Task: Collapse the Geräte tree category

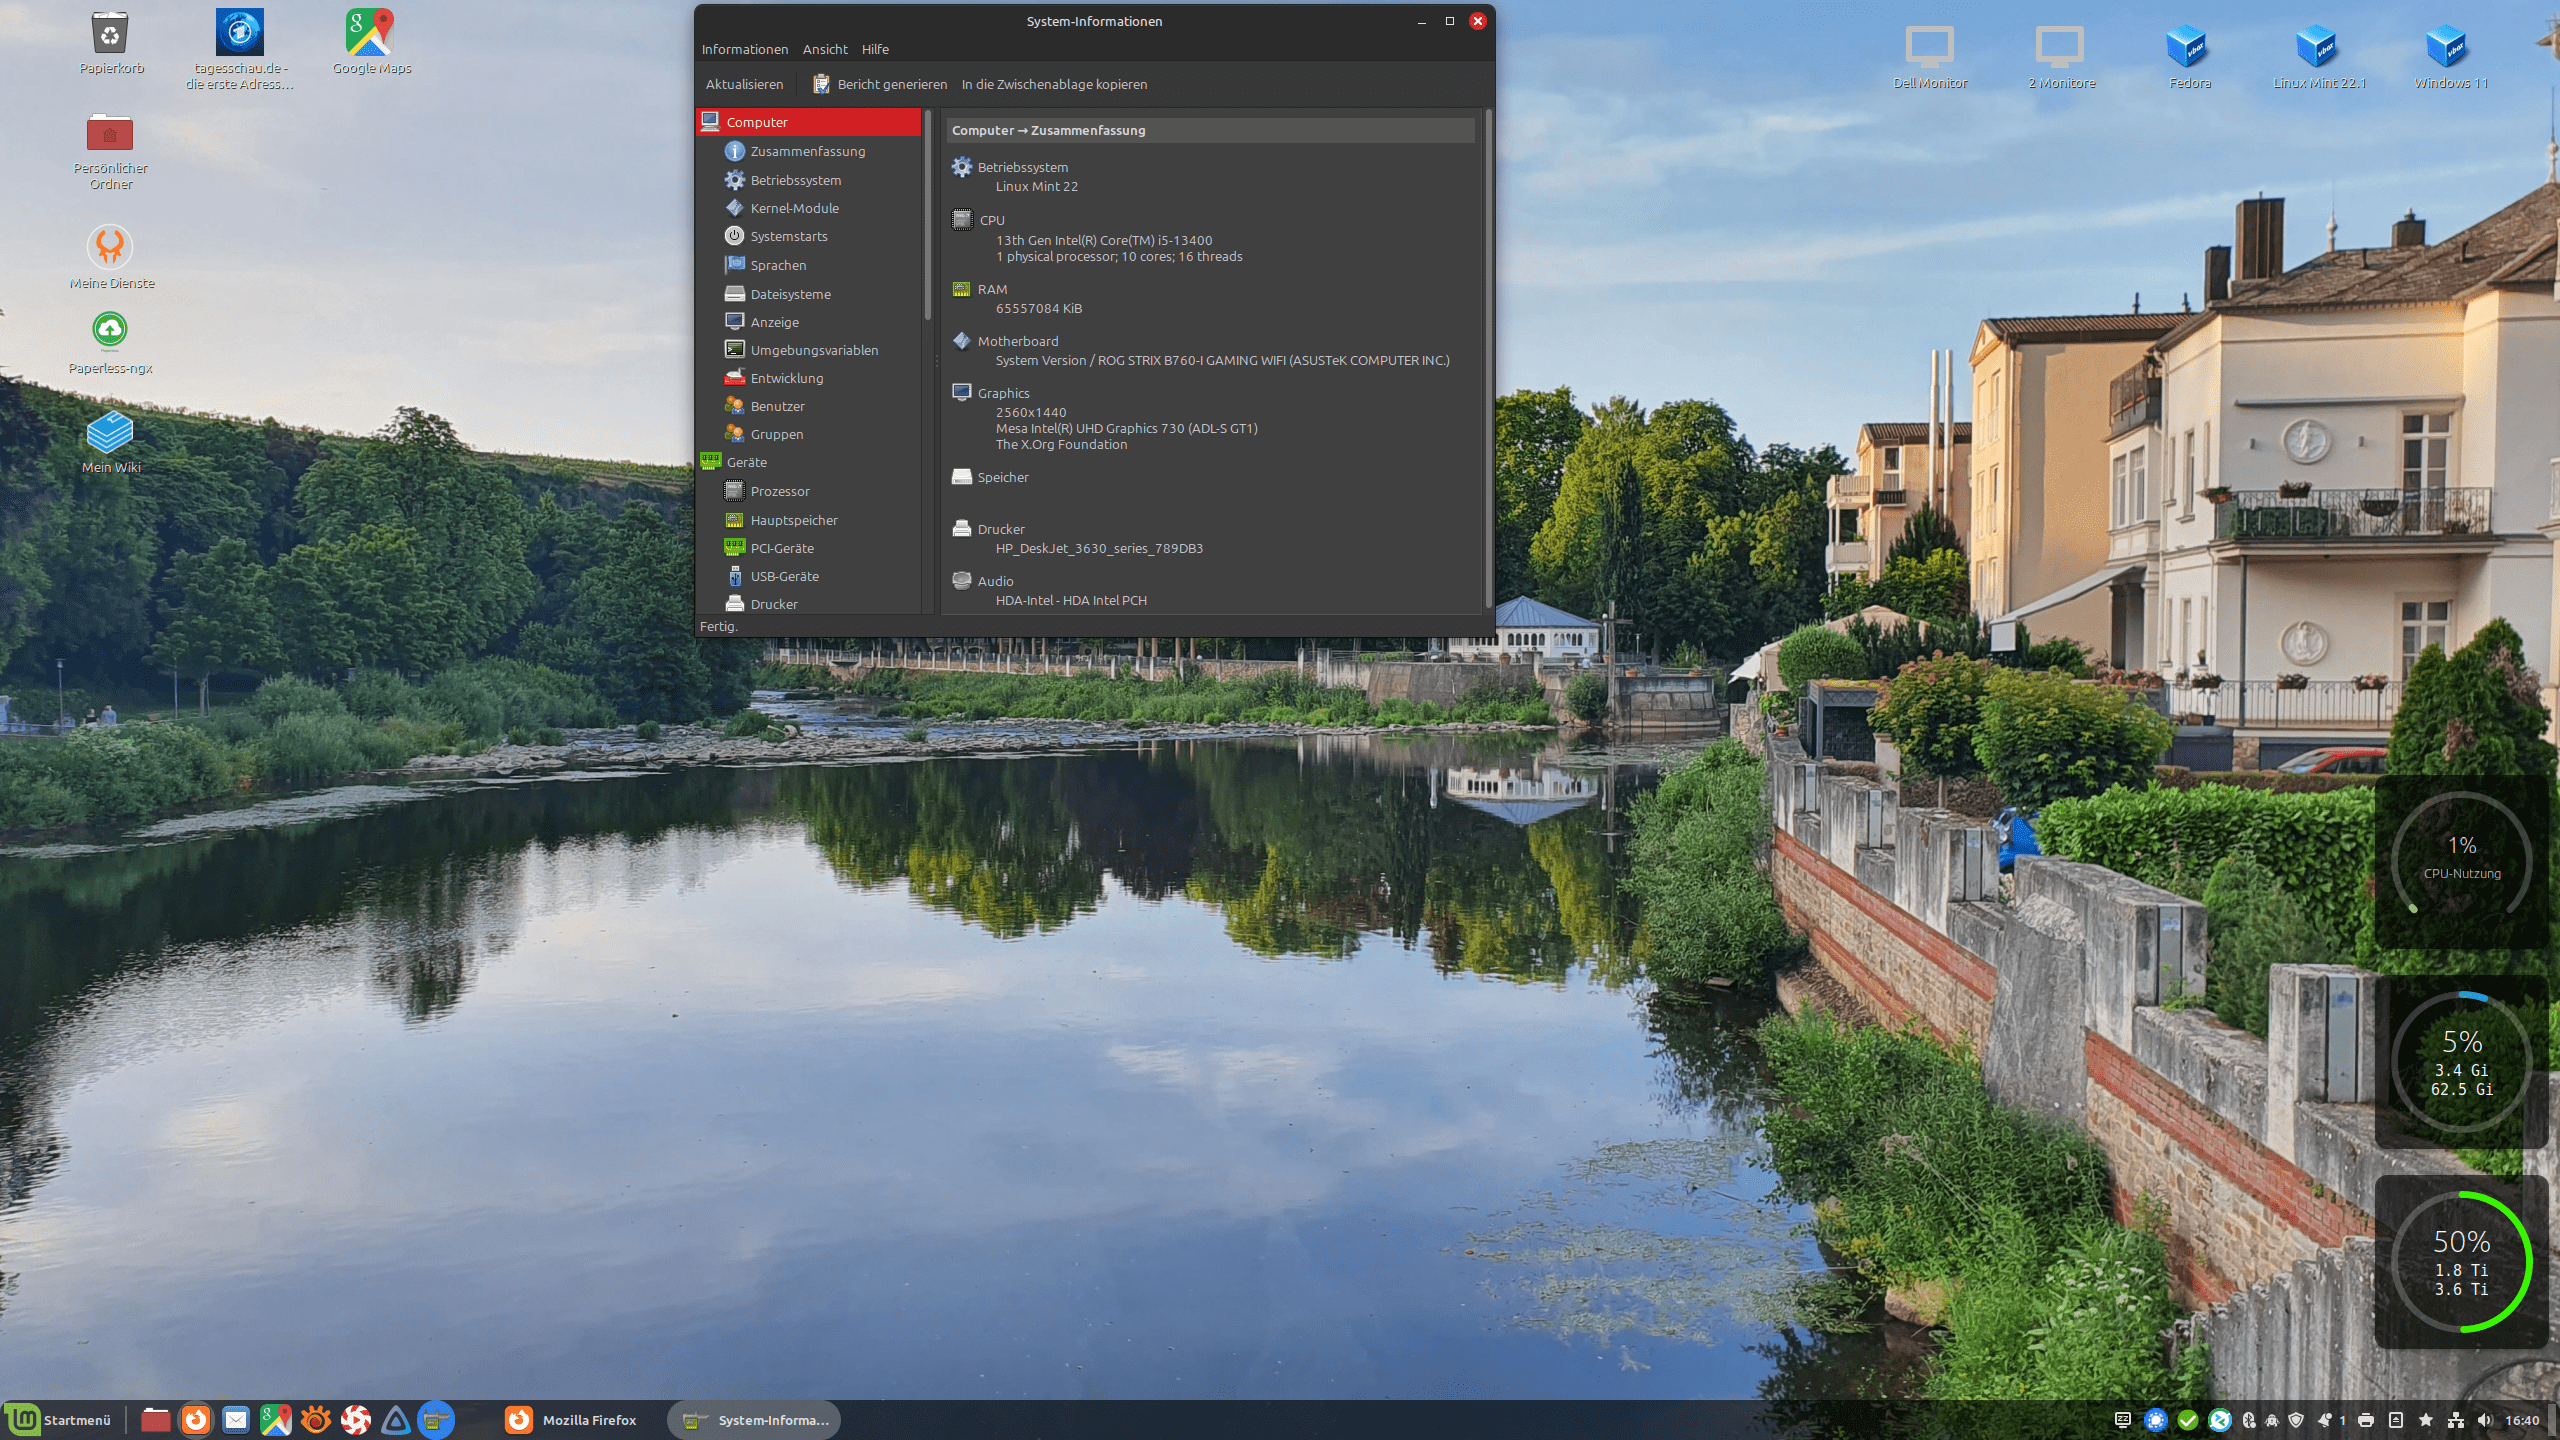Action: 746,462
